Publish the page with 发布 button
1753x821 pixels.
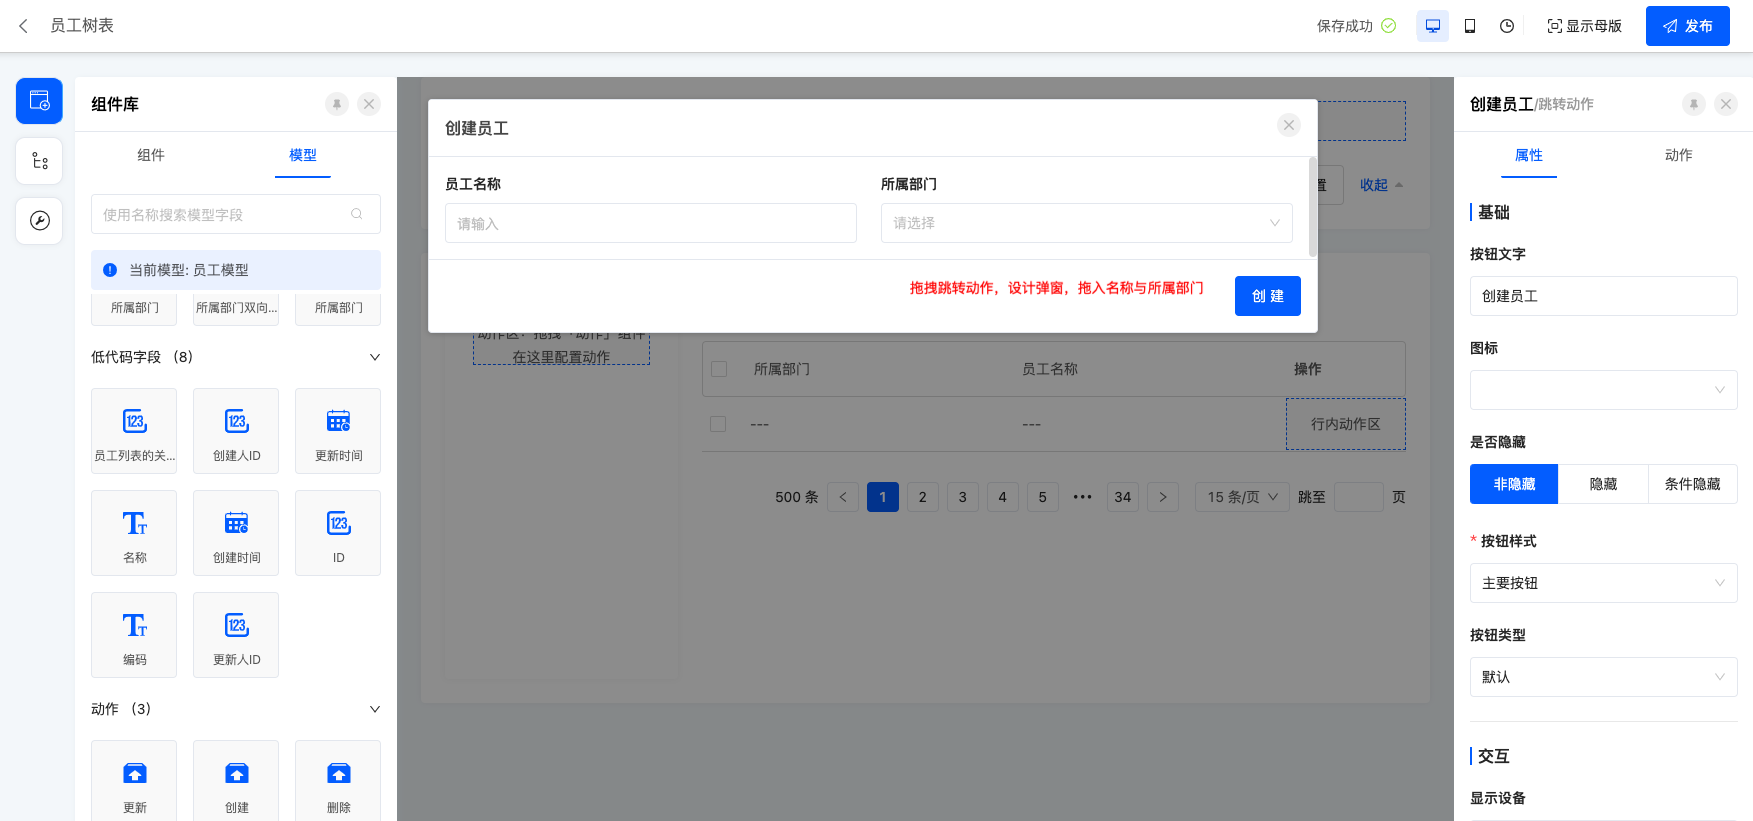coord(1688,26)
